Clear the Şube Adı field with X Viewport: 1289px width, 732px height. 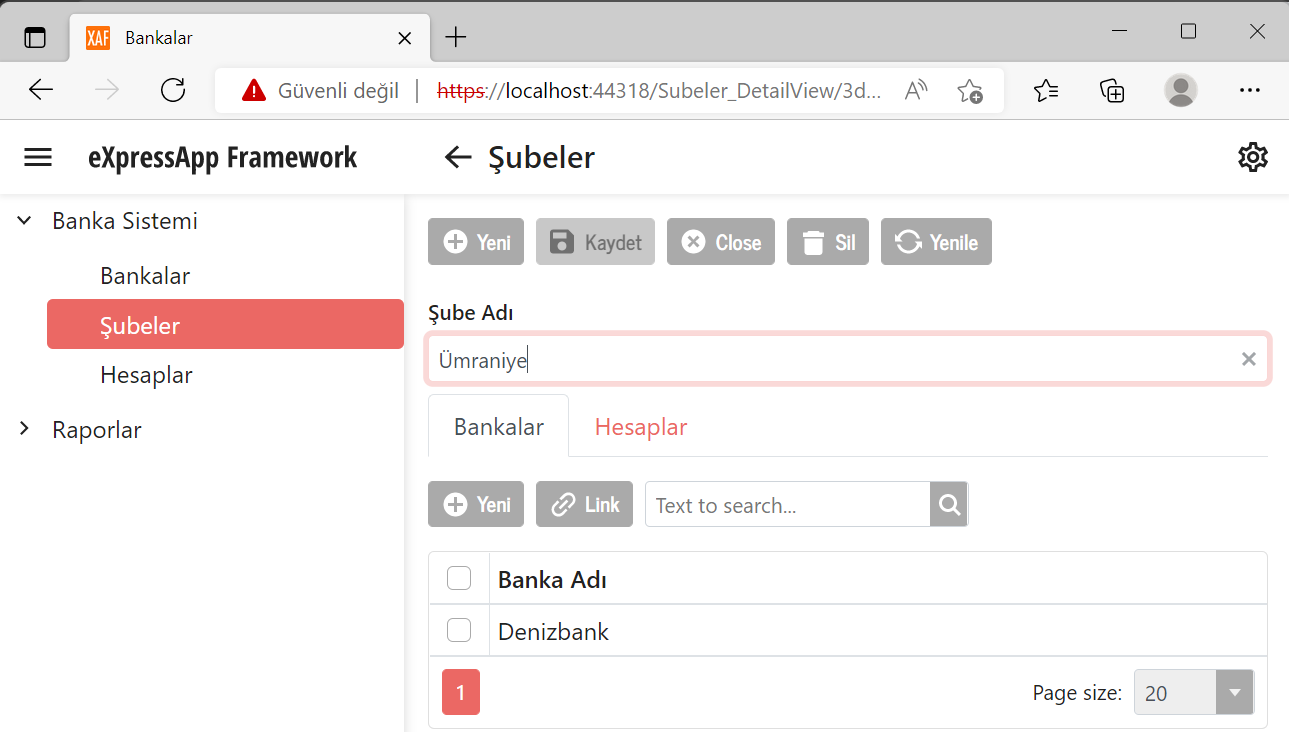(x=1248, y=359)
